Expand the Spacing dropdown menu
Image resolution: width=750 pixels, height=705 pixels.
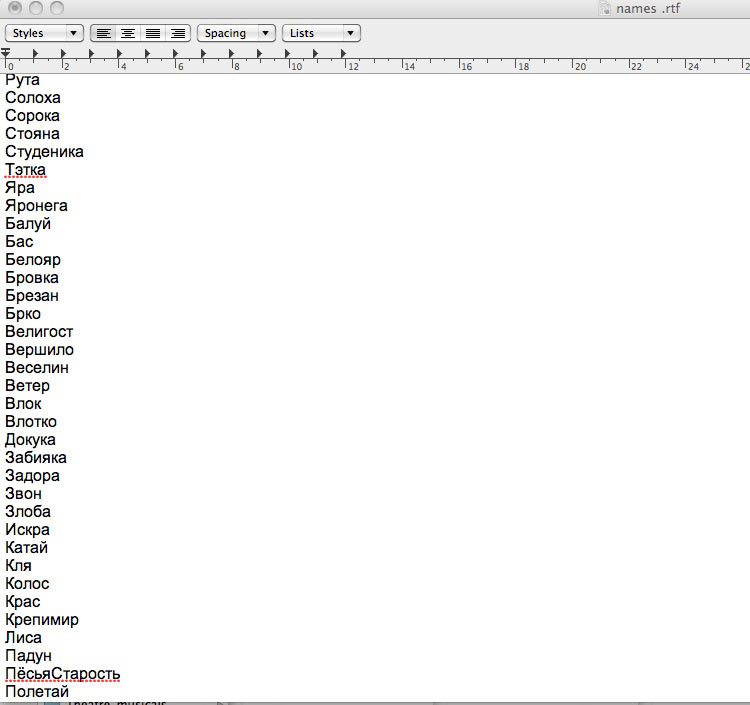(236, 33)
